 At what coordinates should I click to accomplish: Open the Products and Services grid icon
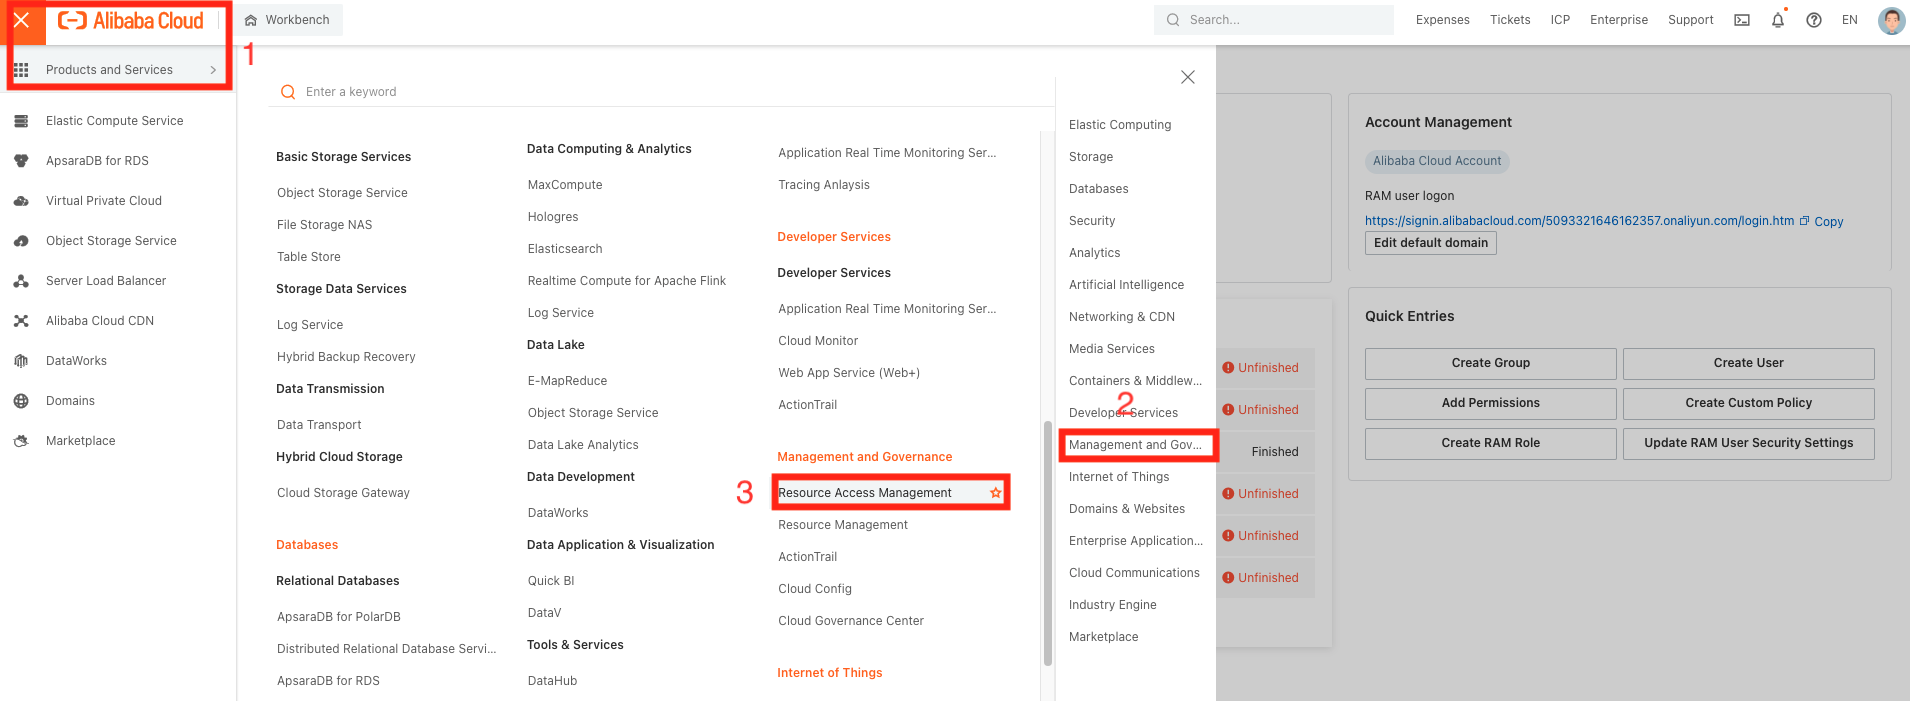[21, 70]
